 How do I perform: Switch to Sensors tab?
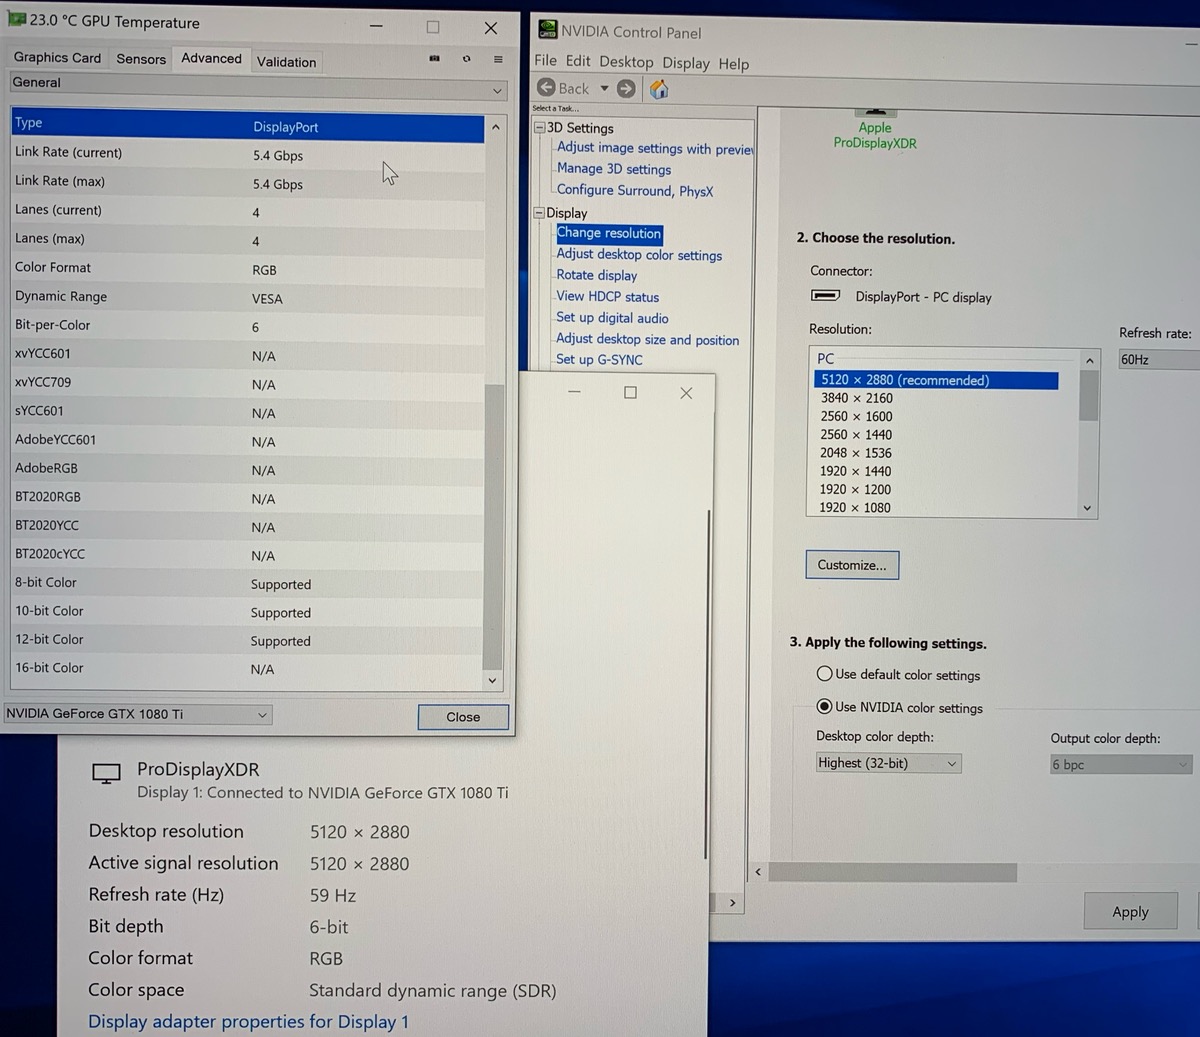[x=141, y=59]
